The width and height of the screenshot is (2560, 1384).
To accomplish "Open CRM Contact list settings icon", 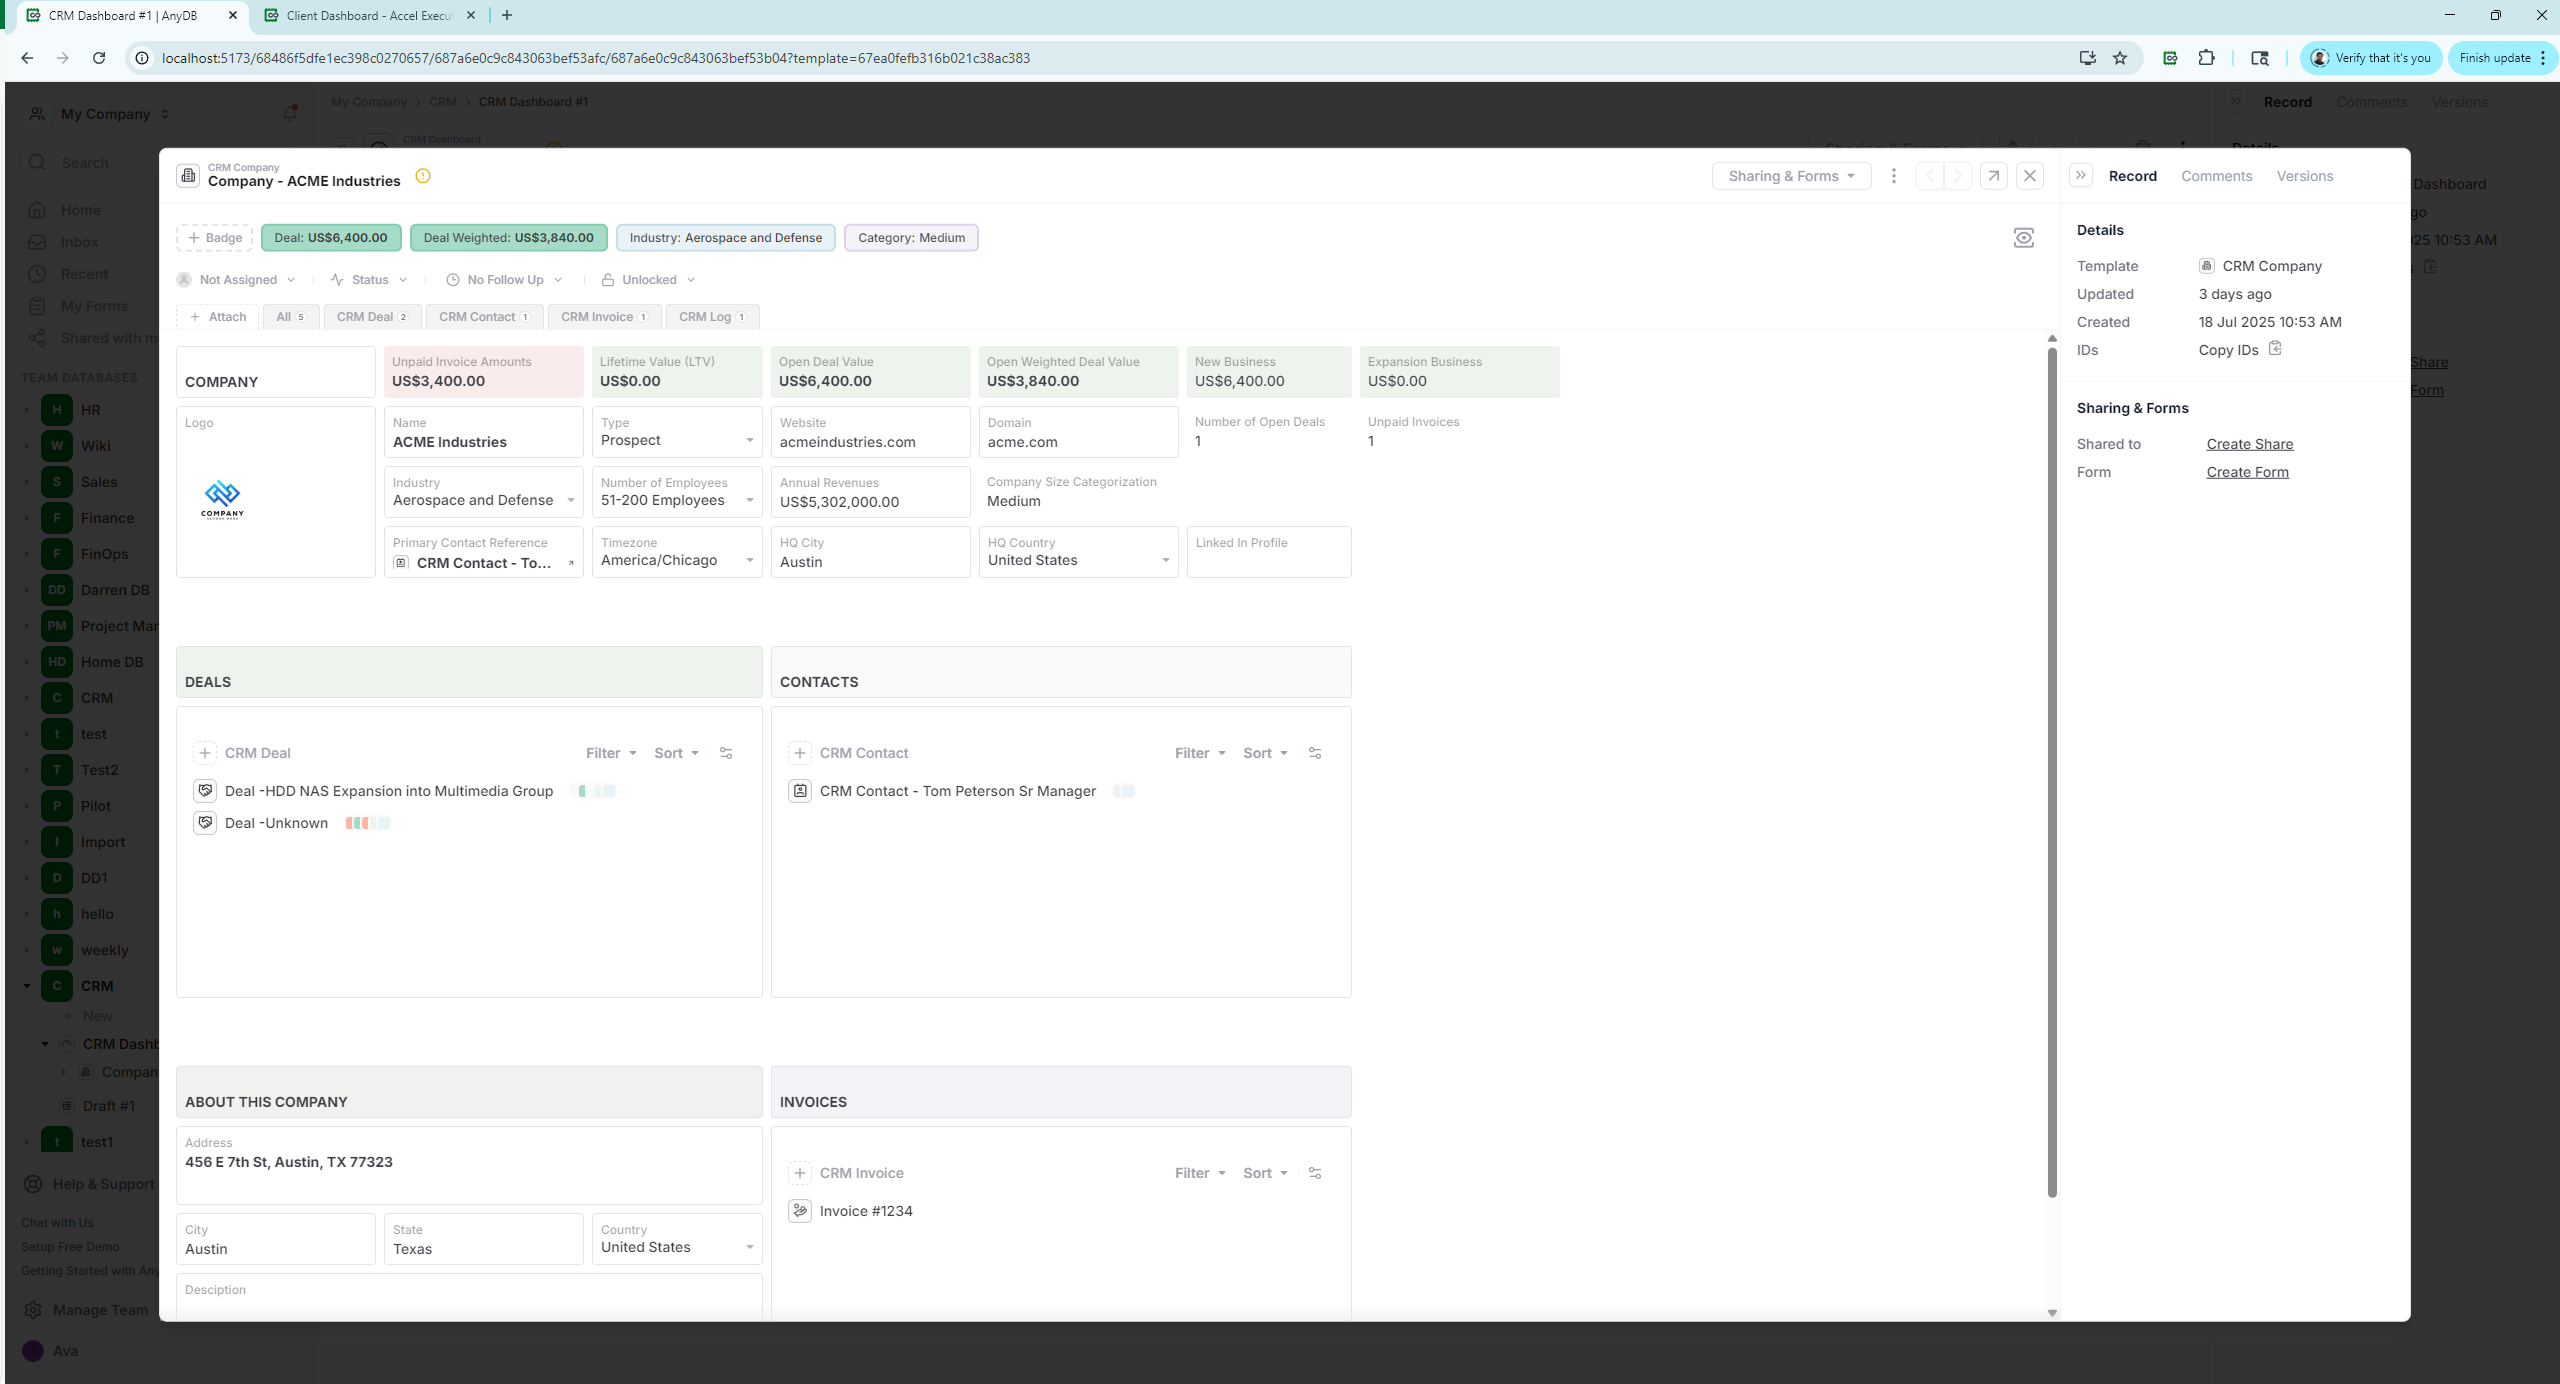I will coord(1315,753).
